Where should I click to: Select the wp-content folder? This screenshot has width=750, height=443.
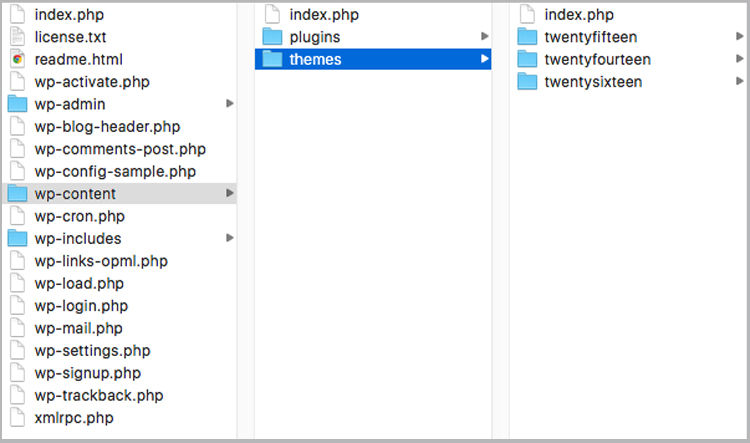tap(120, 193)
